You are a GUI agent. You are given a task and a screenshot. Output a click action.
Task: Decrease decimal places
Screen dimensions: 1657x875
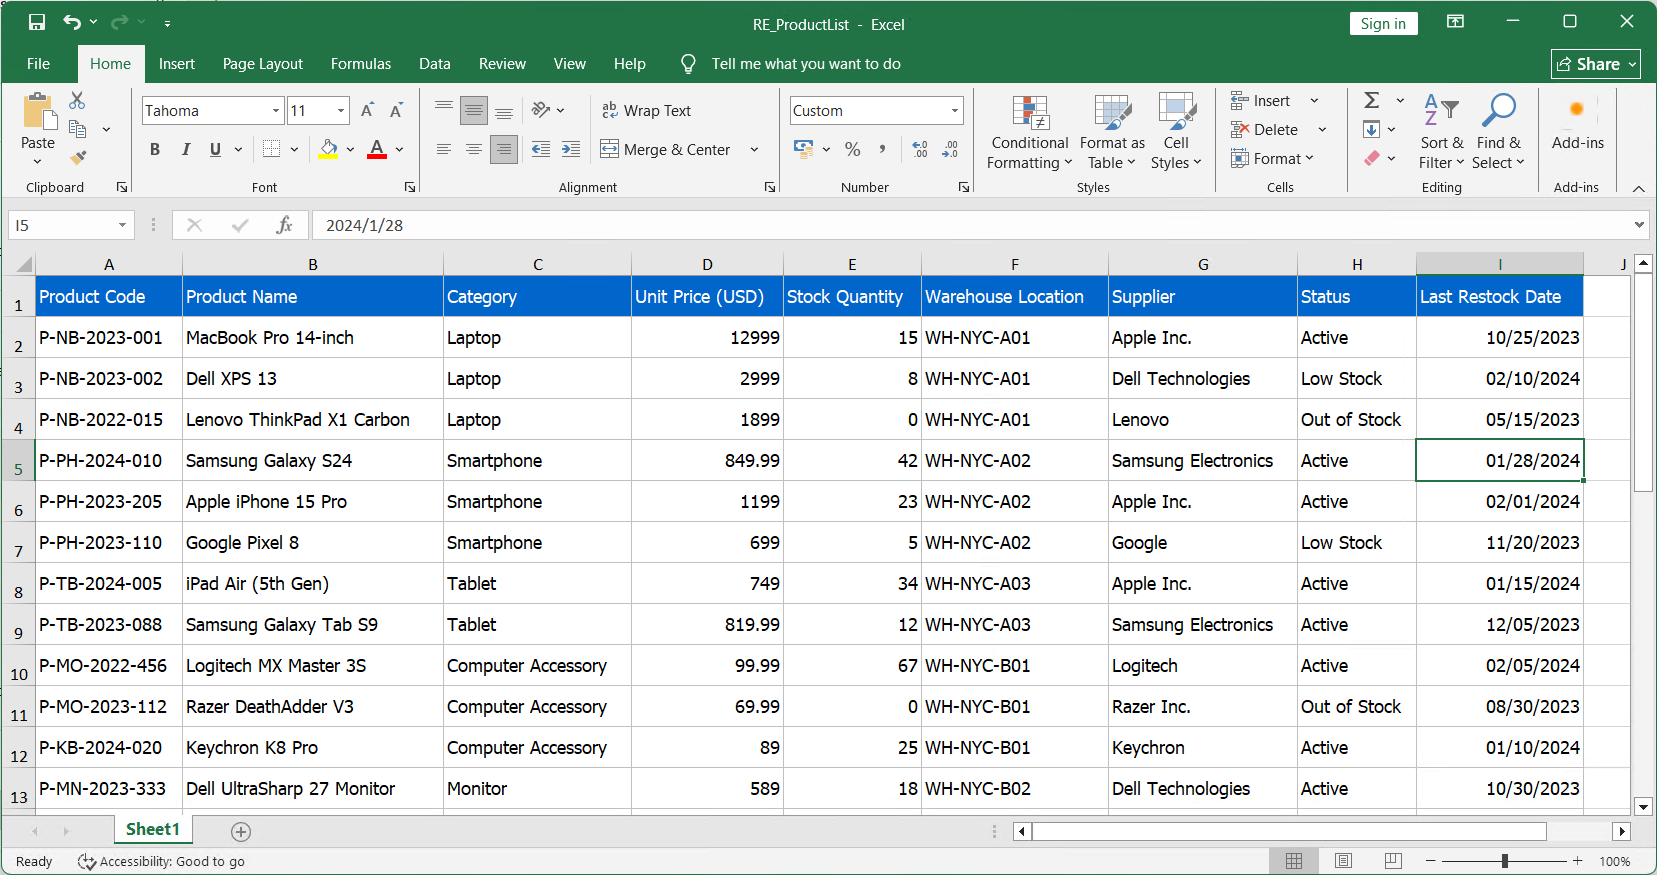click(x=950, y=149)
